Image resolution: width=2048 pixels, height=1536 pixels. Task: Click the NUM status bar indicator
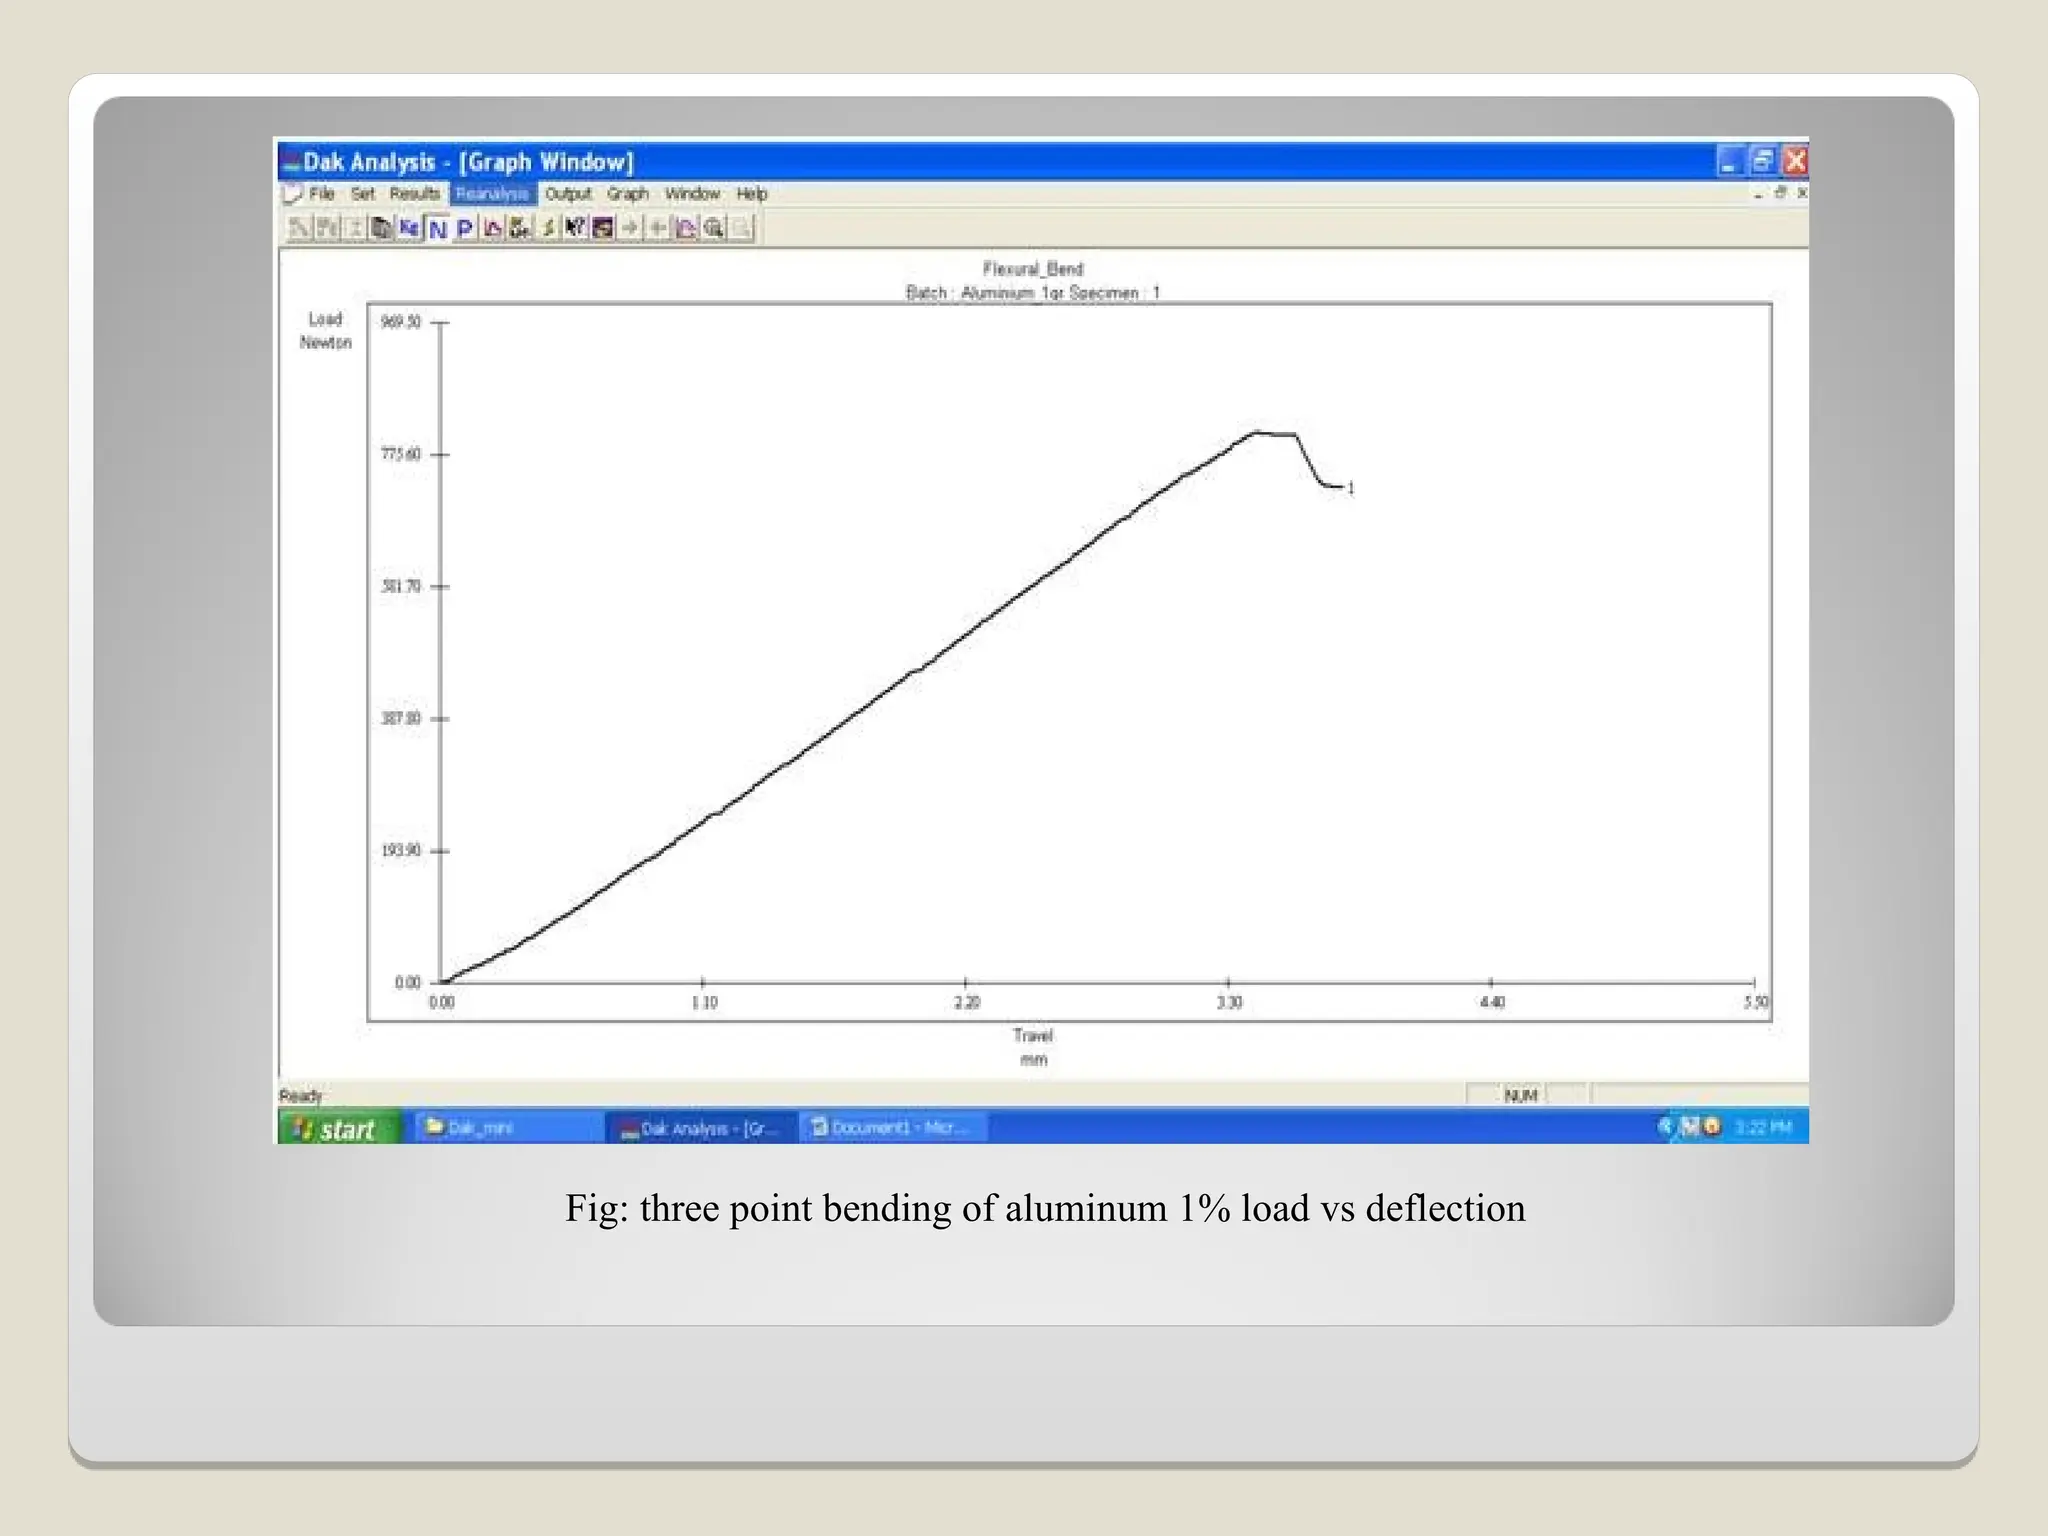pyautogui.click(x=1520, y=1096)
